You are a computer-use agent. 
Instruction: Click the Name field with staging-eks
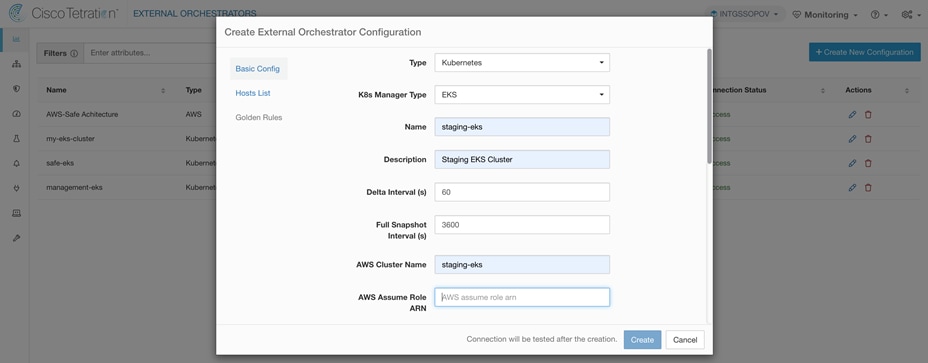(x=522, y=127)
